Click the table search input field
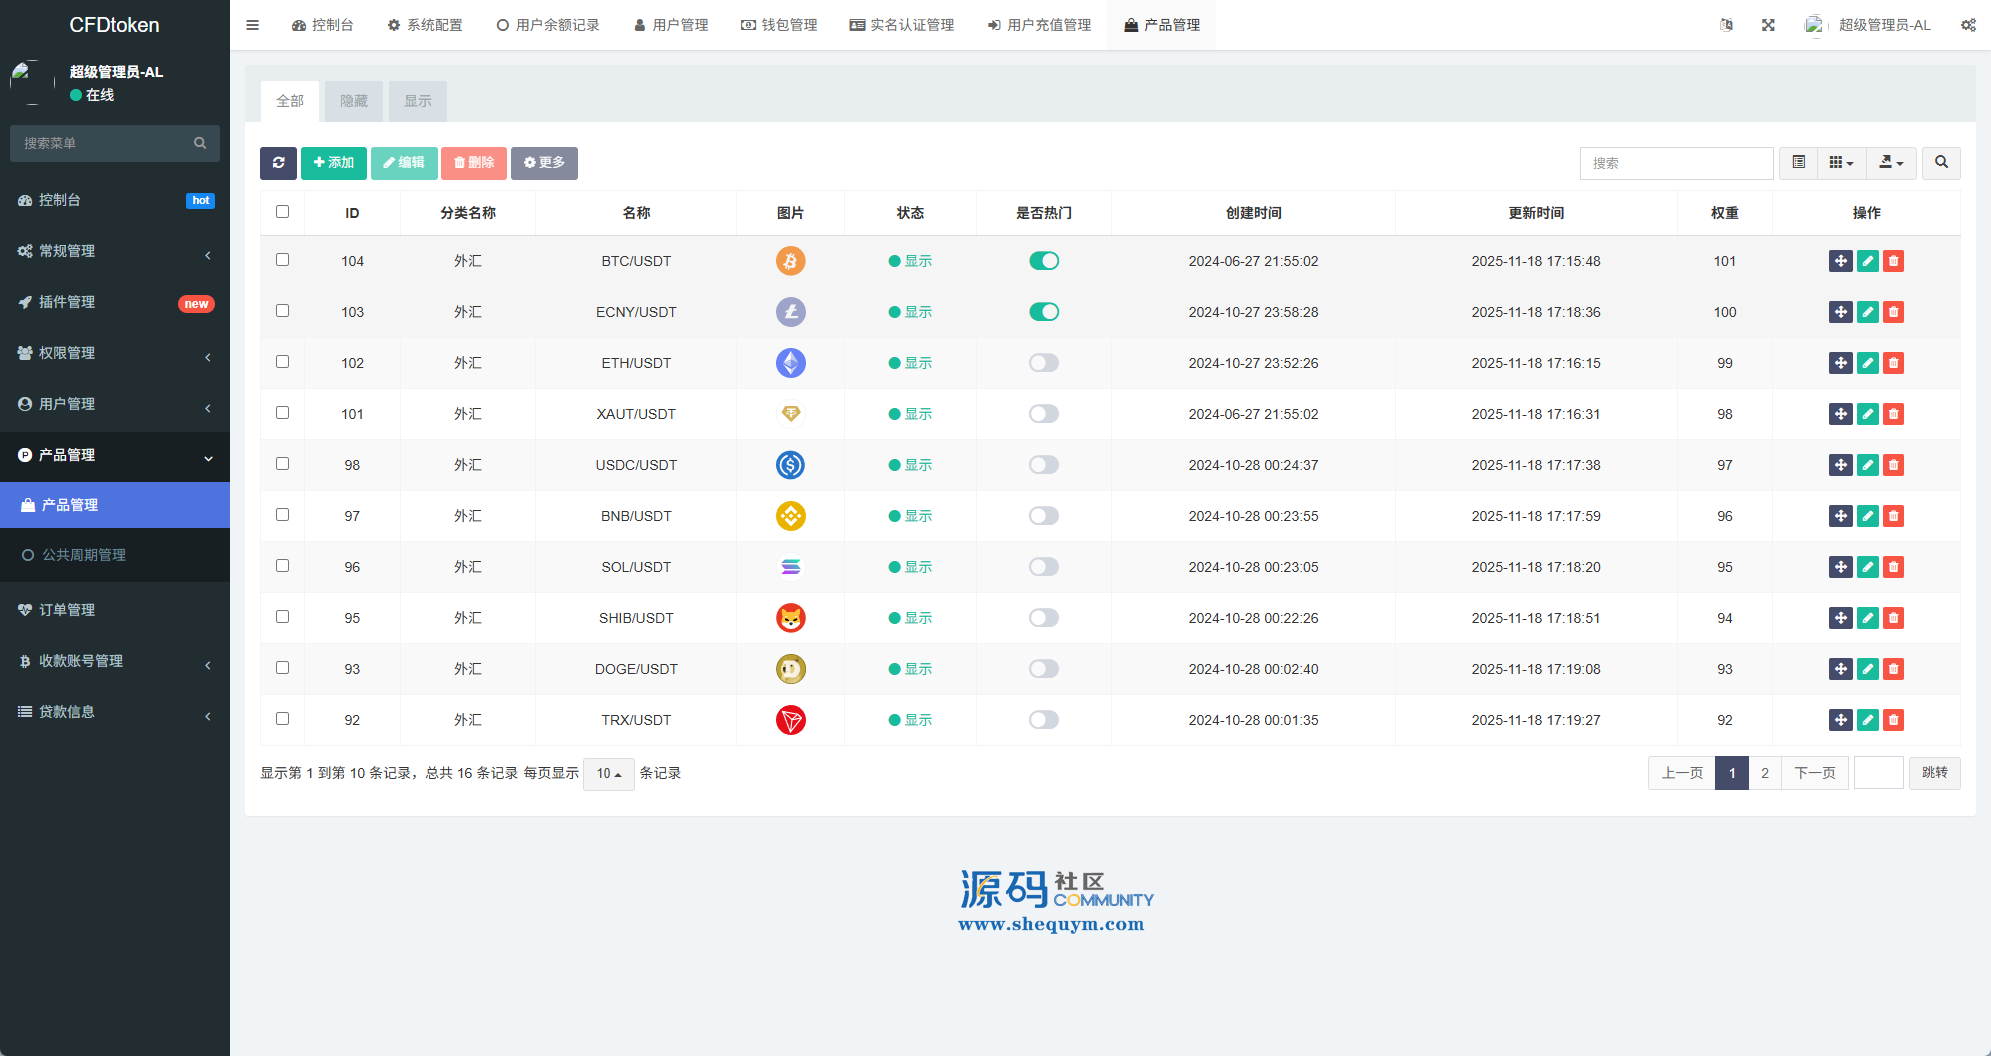 point(1676,163)
